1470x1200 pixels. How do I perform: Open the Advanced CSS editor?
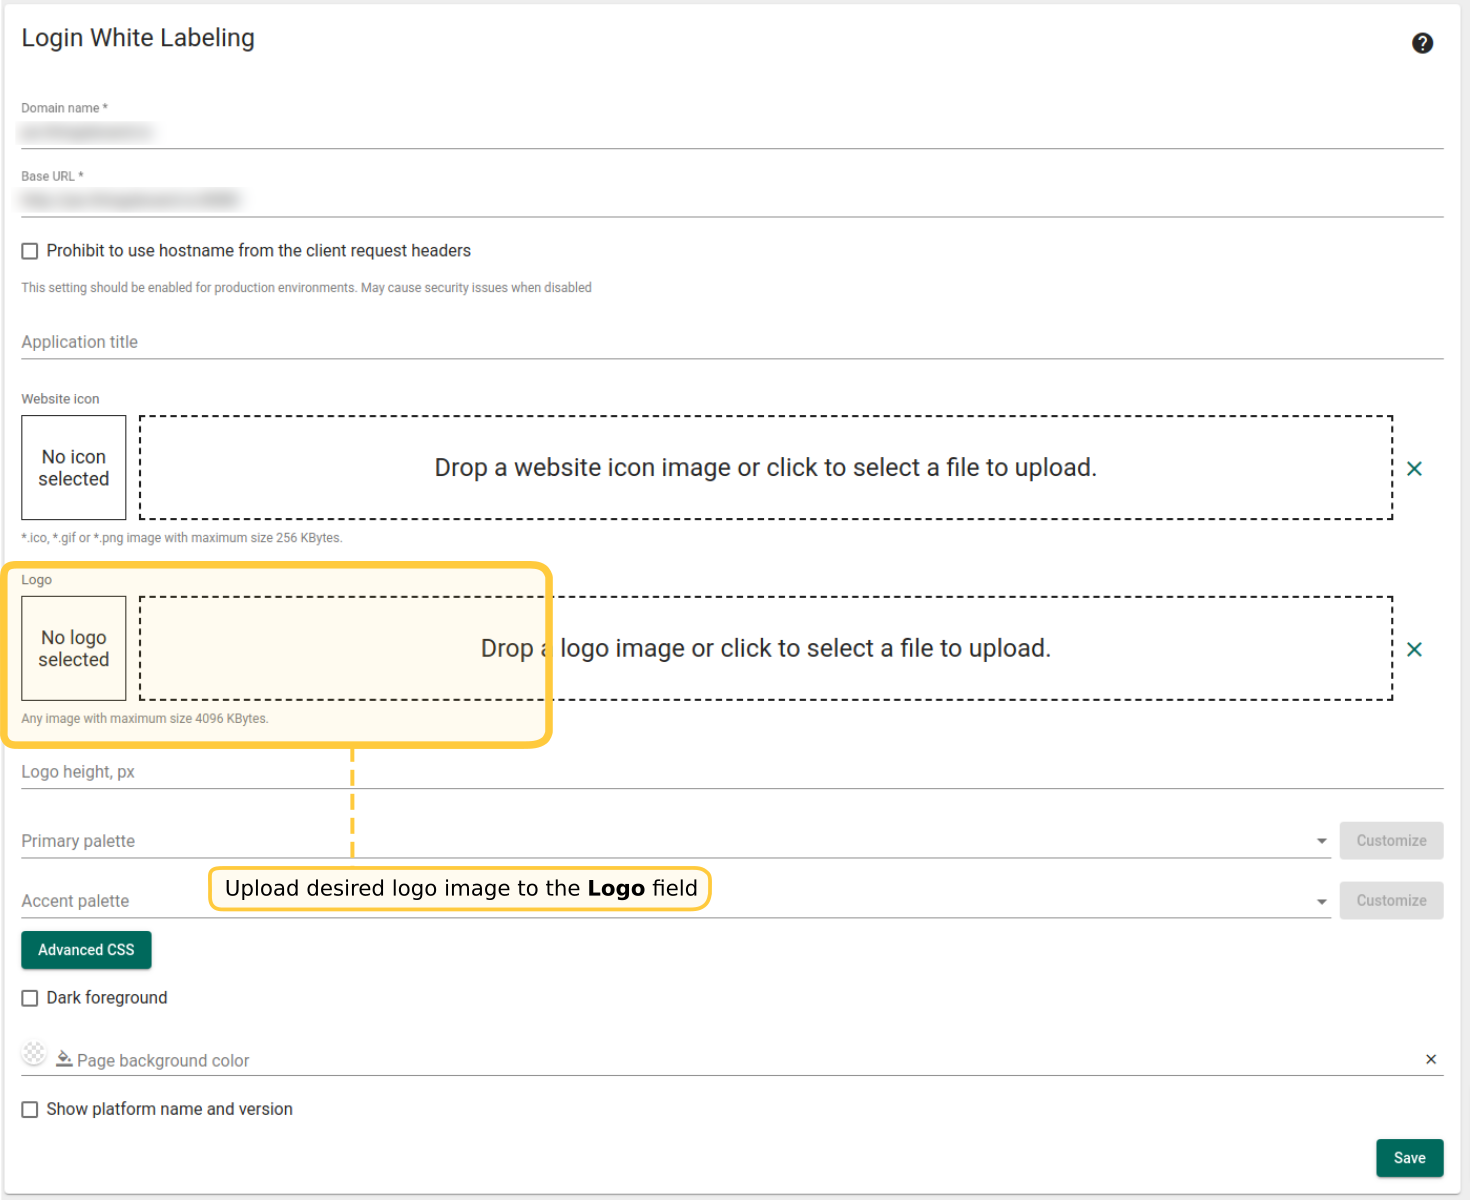tap(86, 950)
